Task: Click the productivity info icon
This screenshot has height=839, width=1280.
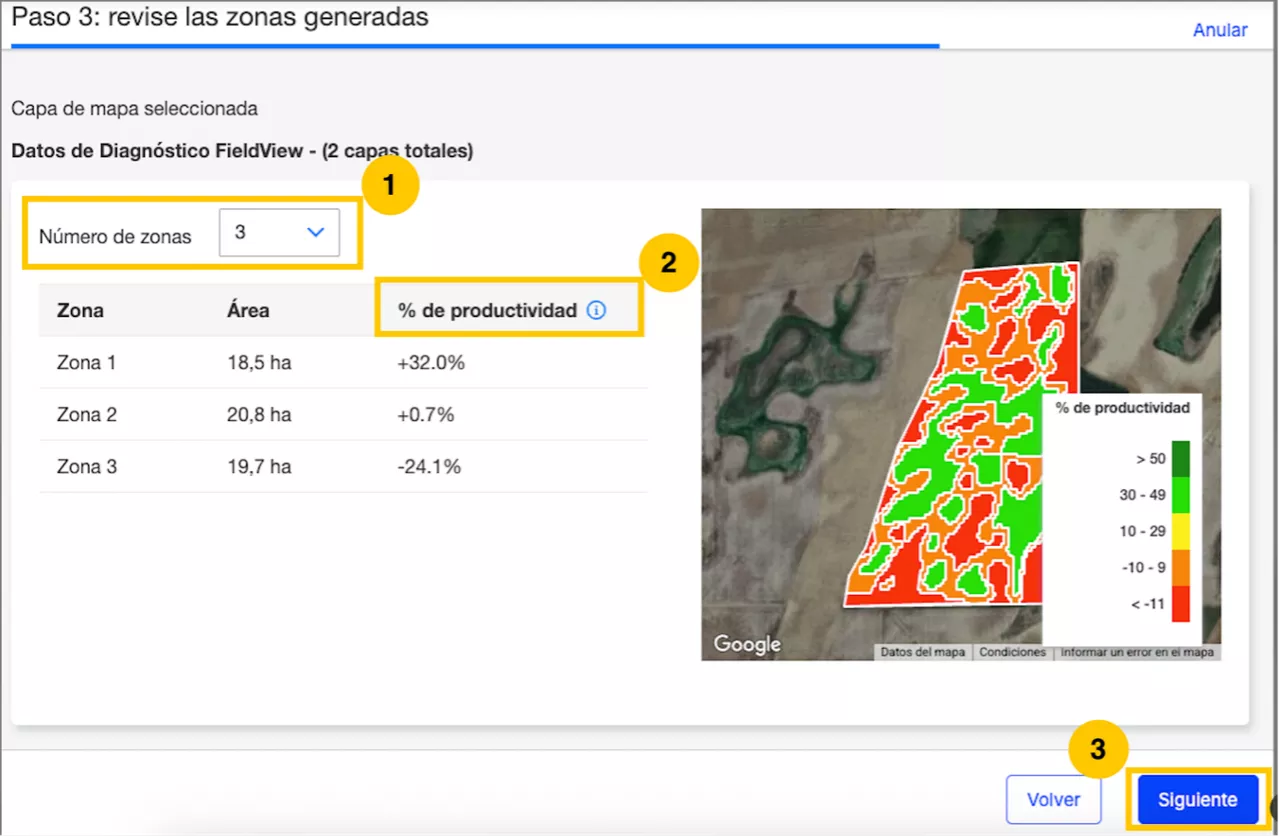Action: [596, 311]
